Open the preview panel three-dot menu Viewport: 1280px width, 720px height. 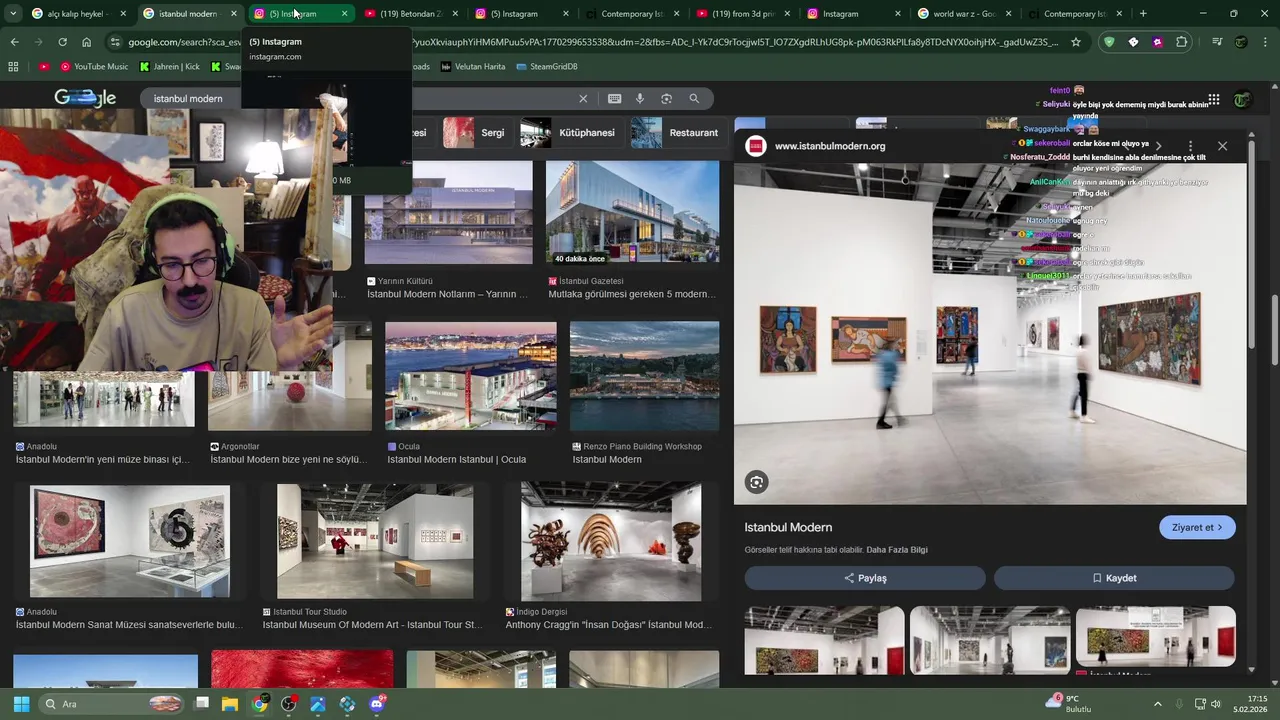click(1190, 146)
